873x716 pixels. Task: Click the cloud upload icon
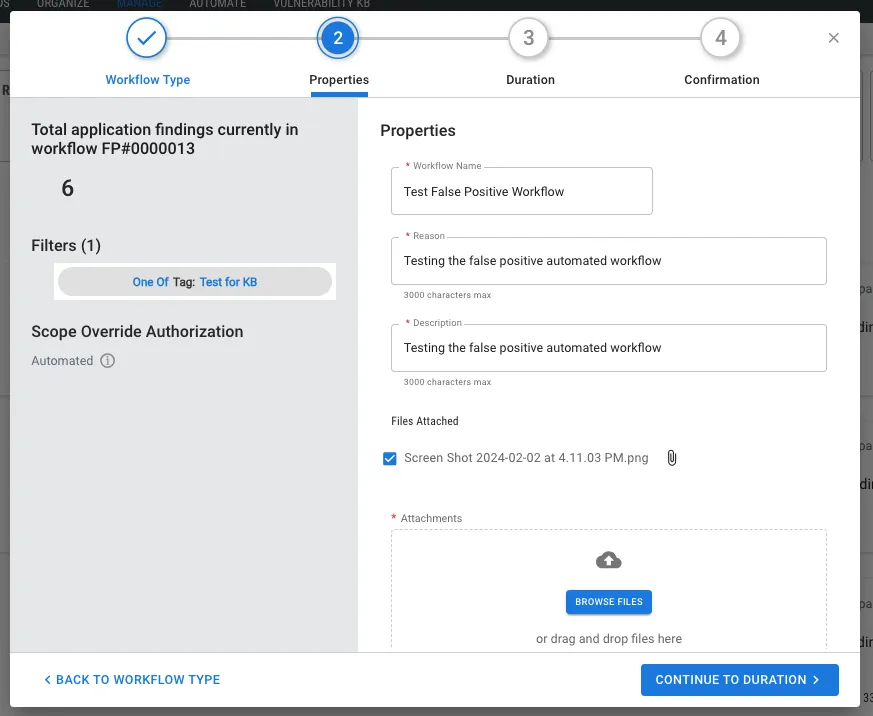pyautogui.click(x=609, y=560)
